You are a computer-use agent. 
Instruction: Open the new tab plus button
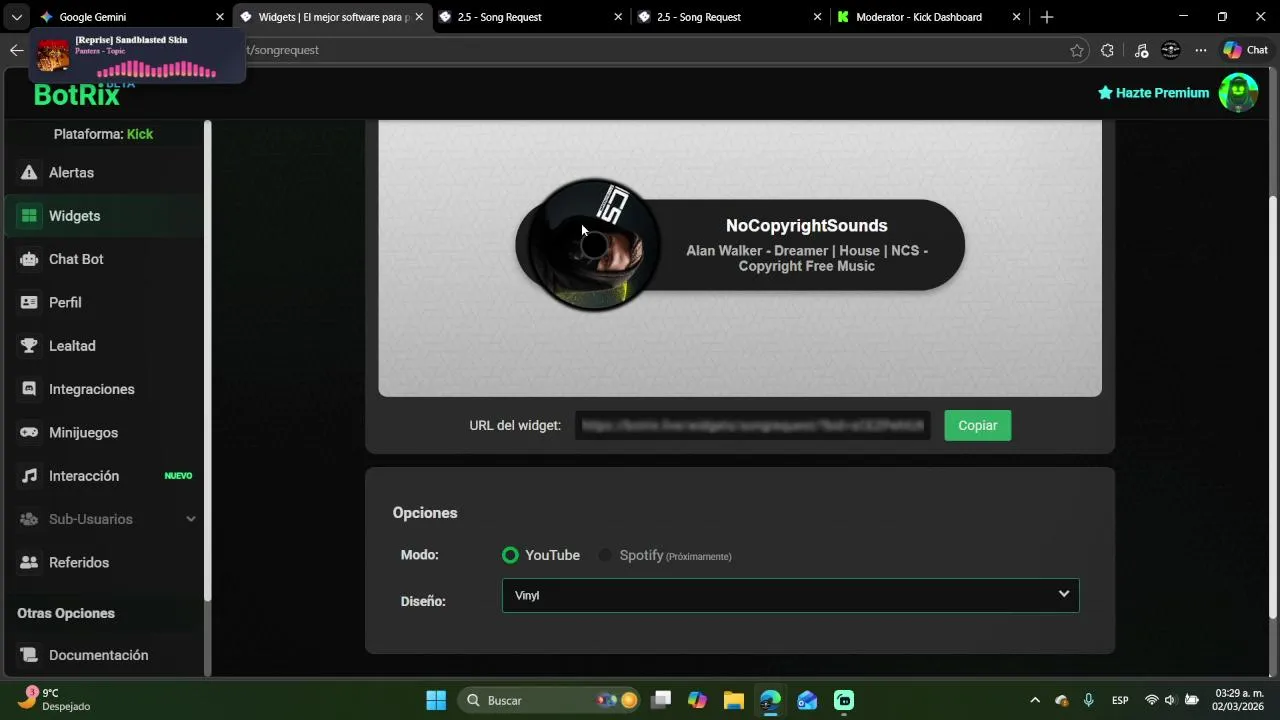(1046, 17)
